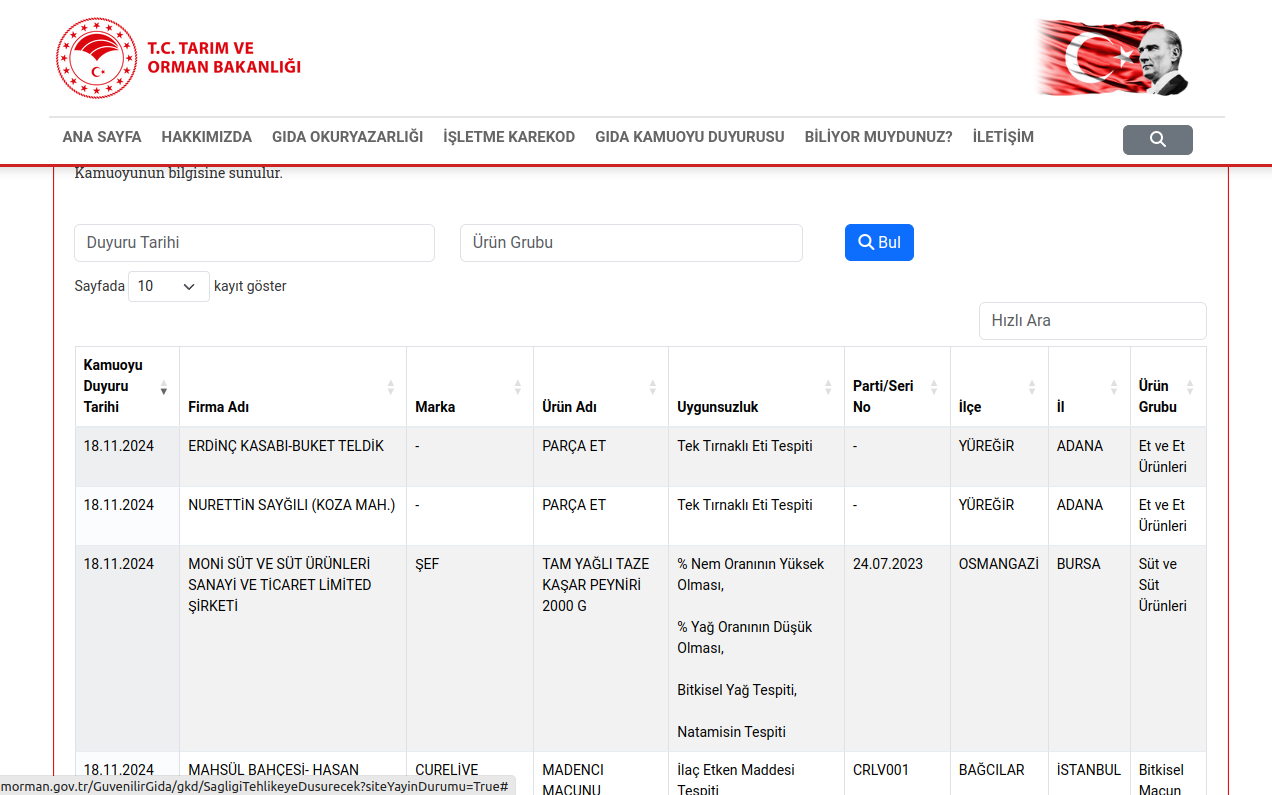This screenshot has width=1272, height=795.
Task: Sort table by İl column
Action: 1088,387
